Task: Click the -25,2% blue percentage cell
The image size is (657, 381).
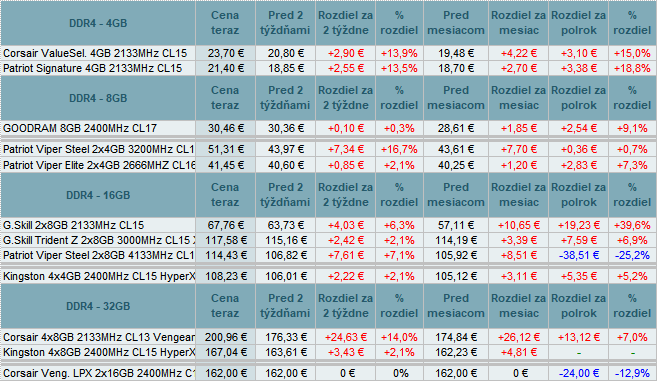Action: click(x=632, y=255)
